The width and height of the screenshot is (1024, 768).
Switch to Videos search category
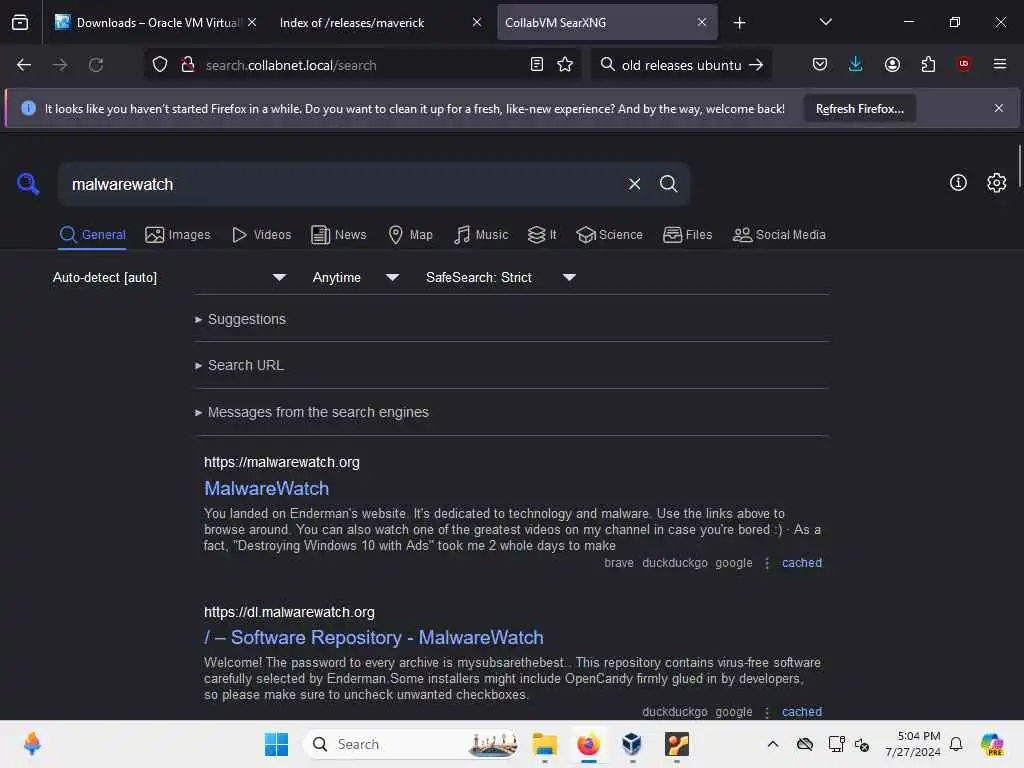[262, 234]
